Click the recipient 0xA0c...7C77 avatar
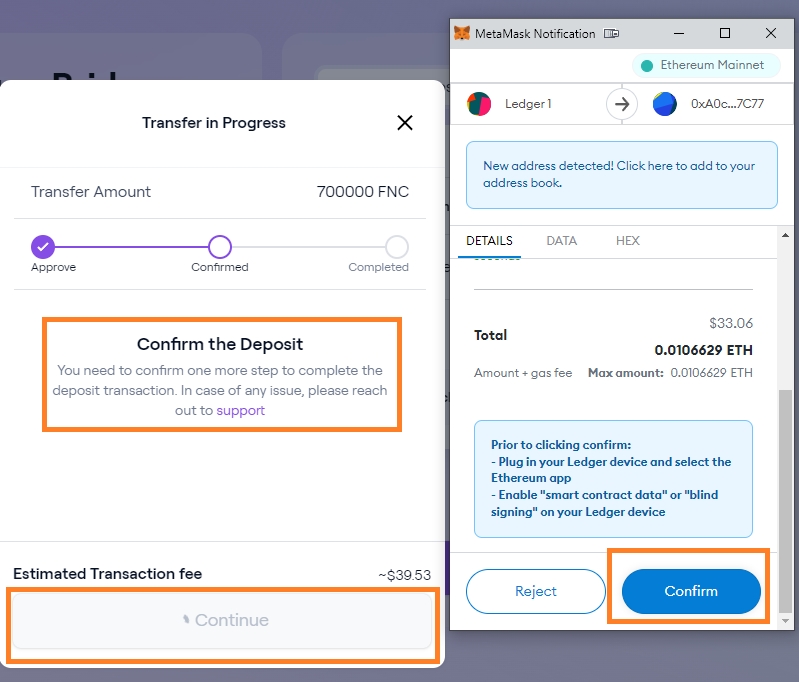Screen dimensions: 799x682 point(664,104)
